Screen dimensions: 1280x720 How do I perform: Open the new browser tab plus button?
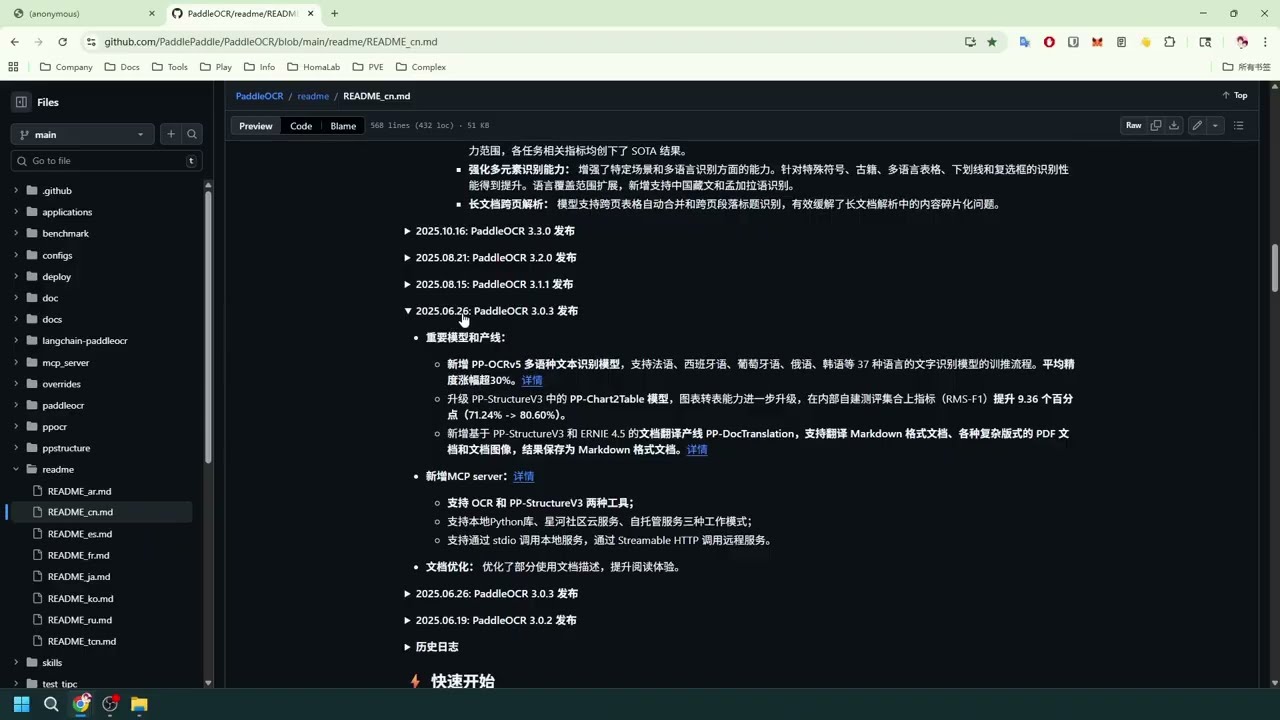click(334, 14)
